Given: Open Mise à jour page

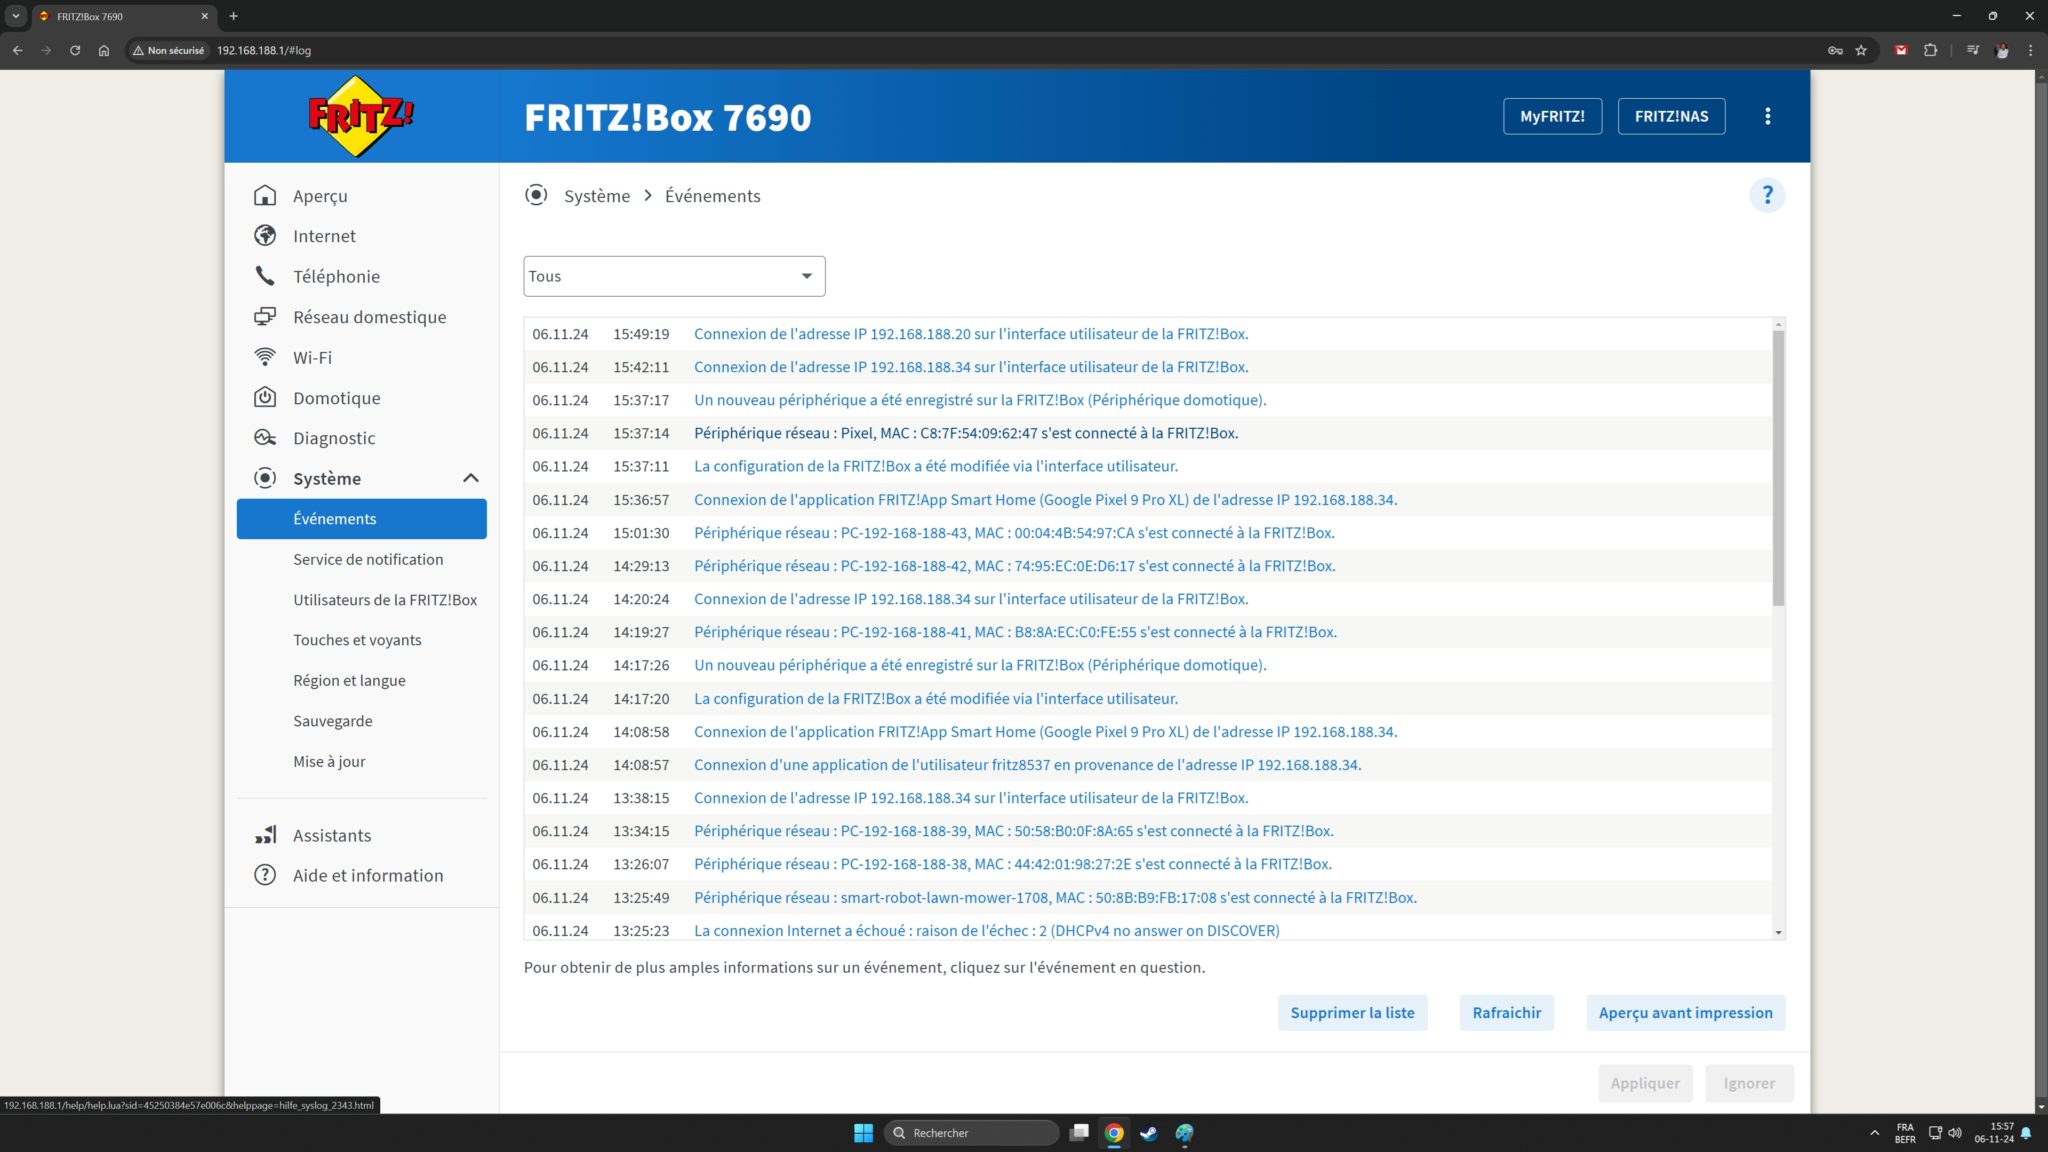Looking at the screenshot, I should (x=329, y=761).
